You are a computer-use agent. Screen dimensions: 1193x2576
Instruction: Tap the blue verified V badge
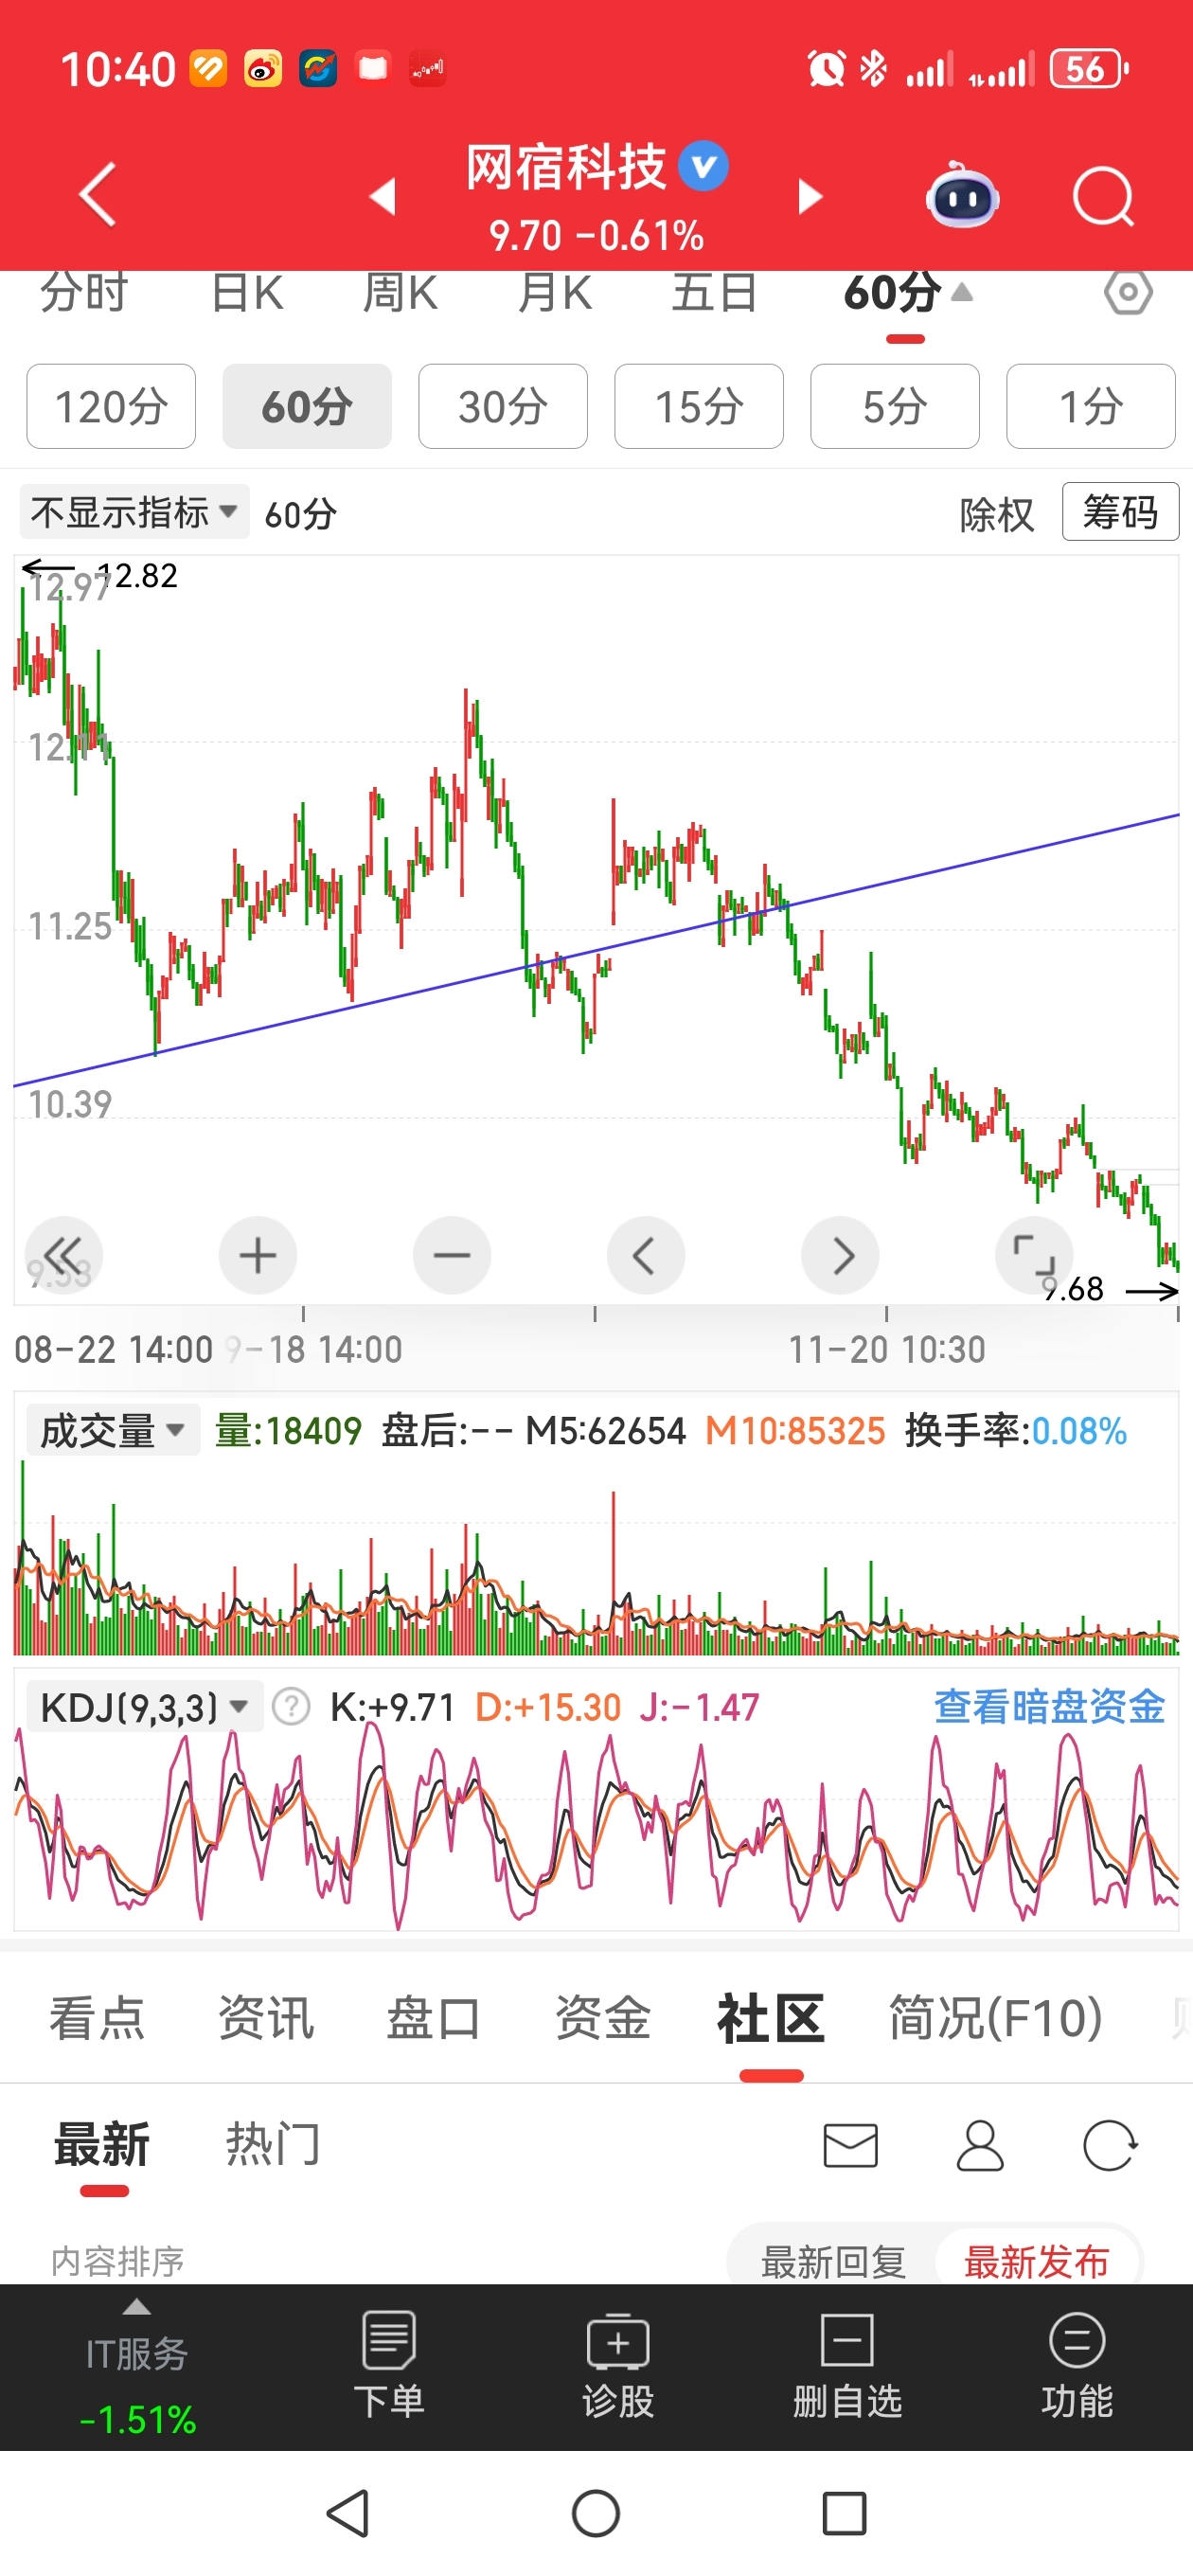(704, 166)
